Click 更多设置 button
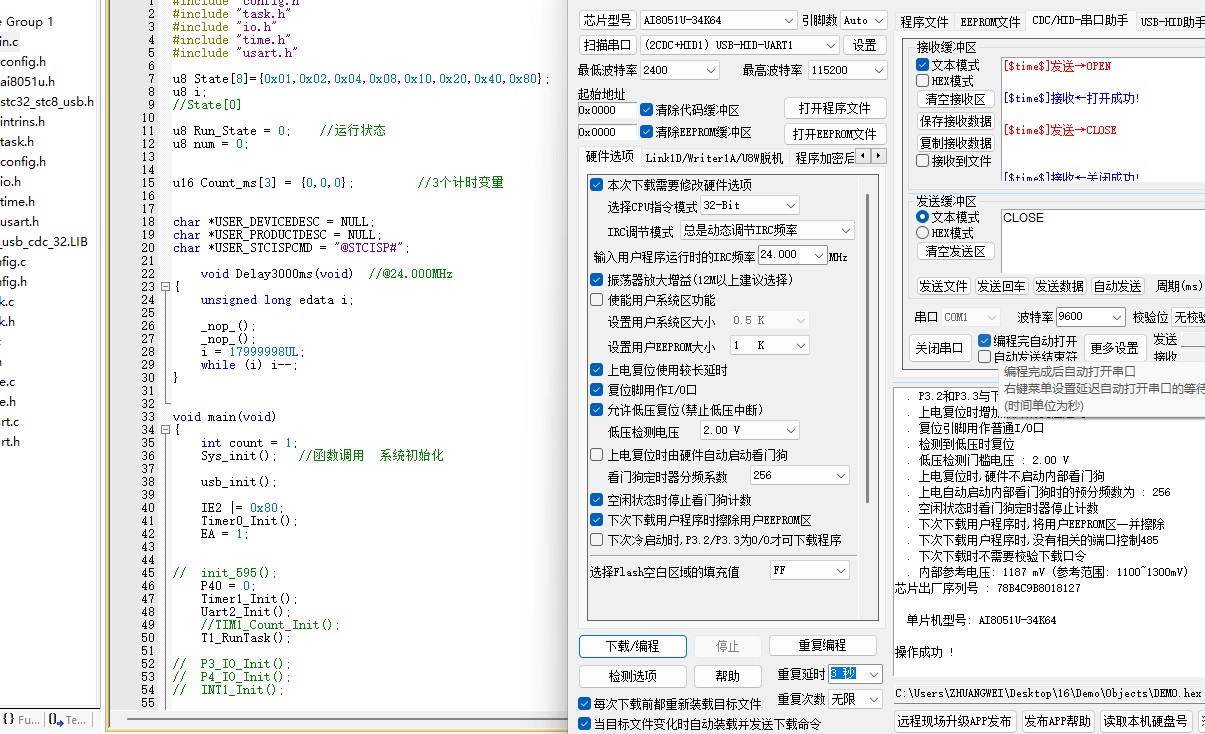The height and width of the screenshot is (734, 1205). (1114, 348)
